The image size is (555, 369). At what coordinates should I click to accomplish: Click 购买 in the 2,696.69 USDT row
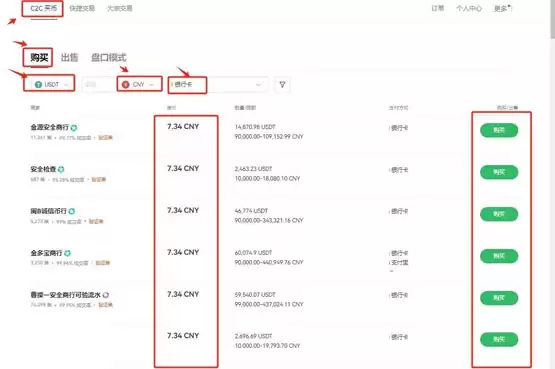coord(499,339)
